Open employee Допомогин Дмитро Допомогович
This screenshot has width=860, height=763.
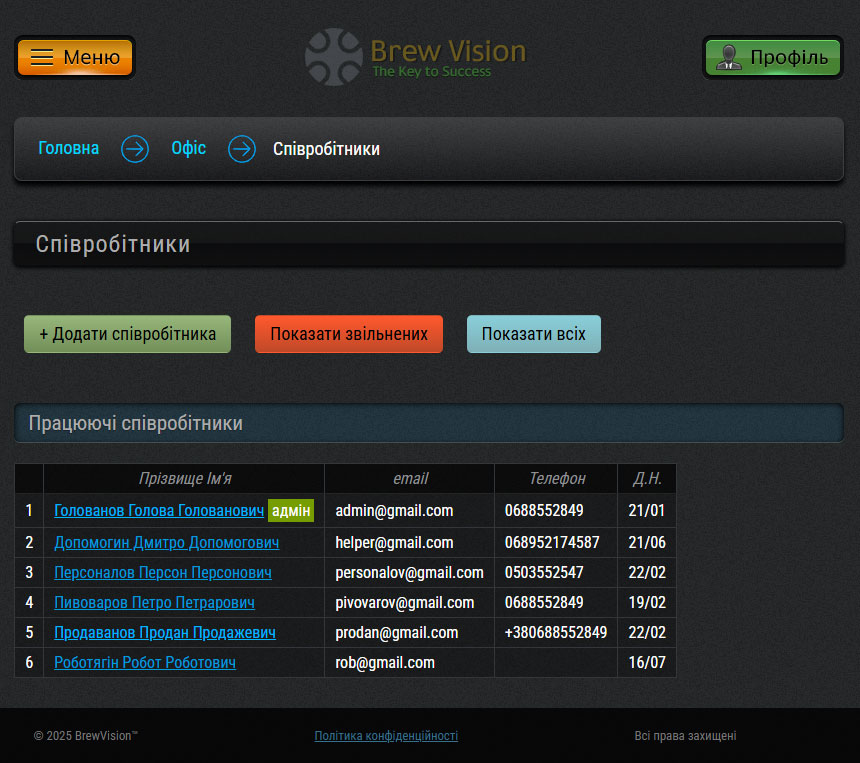click(x=166, y=543)
